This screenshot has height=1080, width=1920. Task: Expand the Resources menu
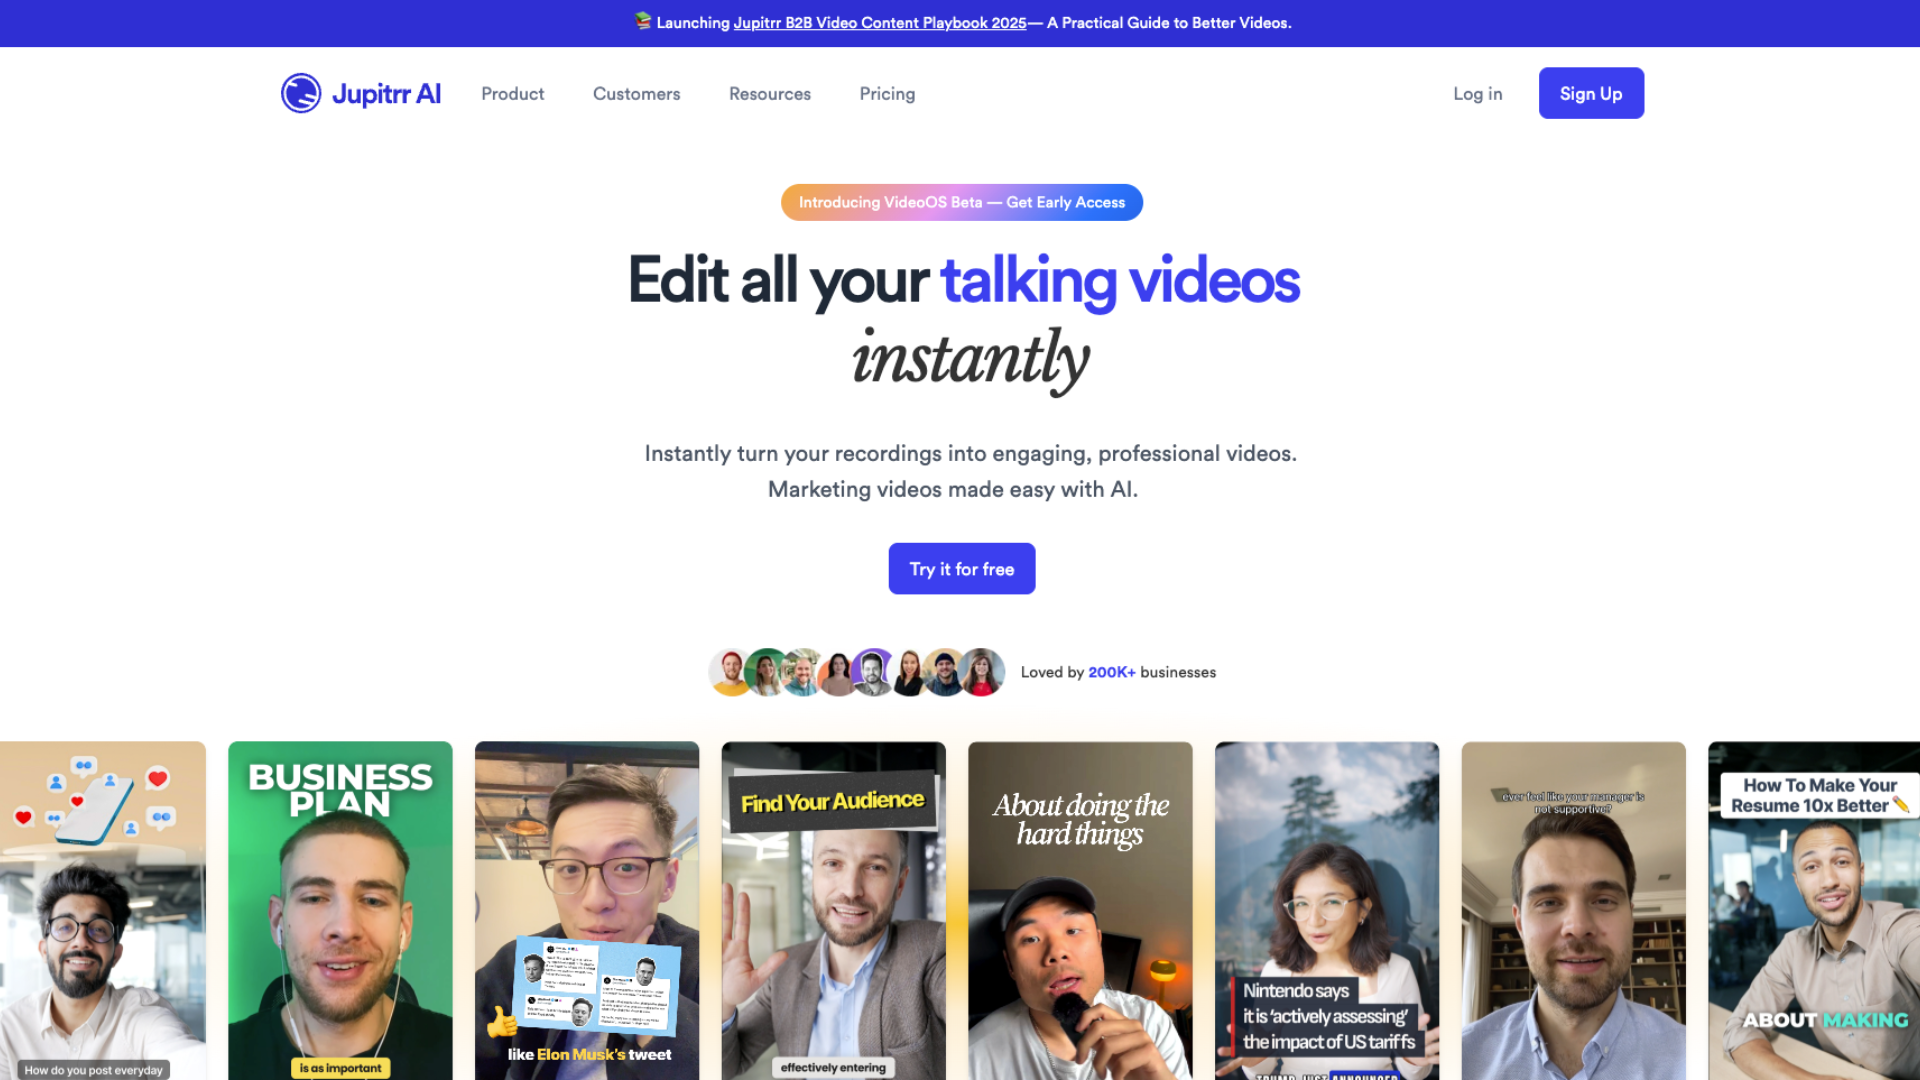click(769, 93)
